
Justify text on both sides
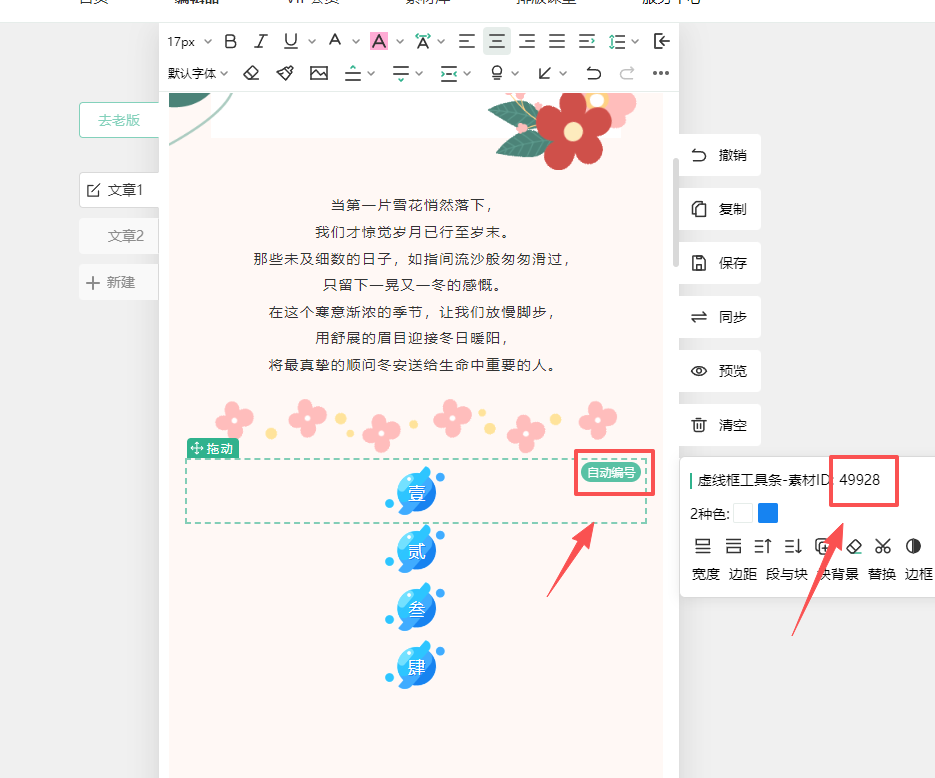tap(557, 41)
